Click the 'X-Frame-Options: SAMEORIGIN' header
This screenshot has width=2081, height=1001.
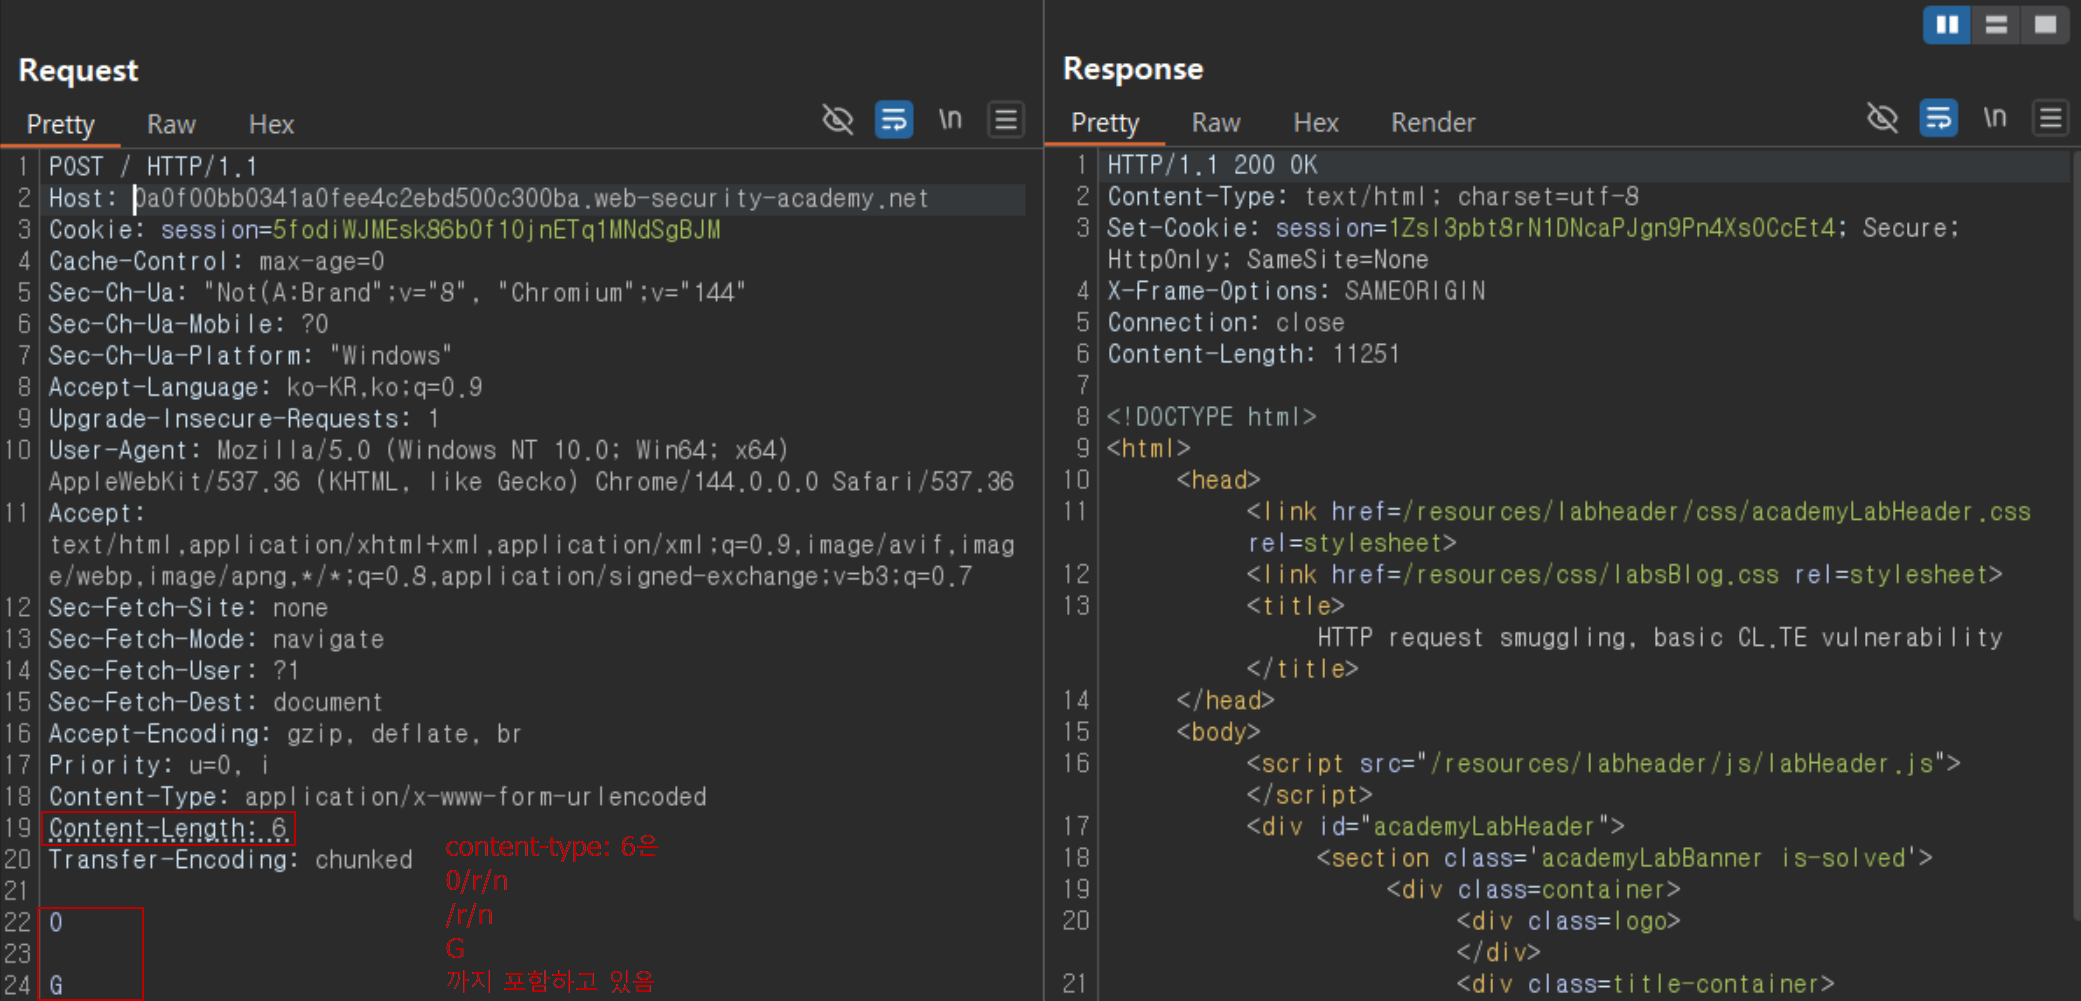(x=1296, y=290)
